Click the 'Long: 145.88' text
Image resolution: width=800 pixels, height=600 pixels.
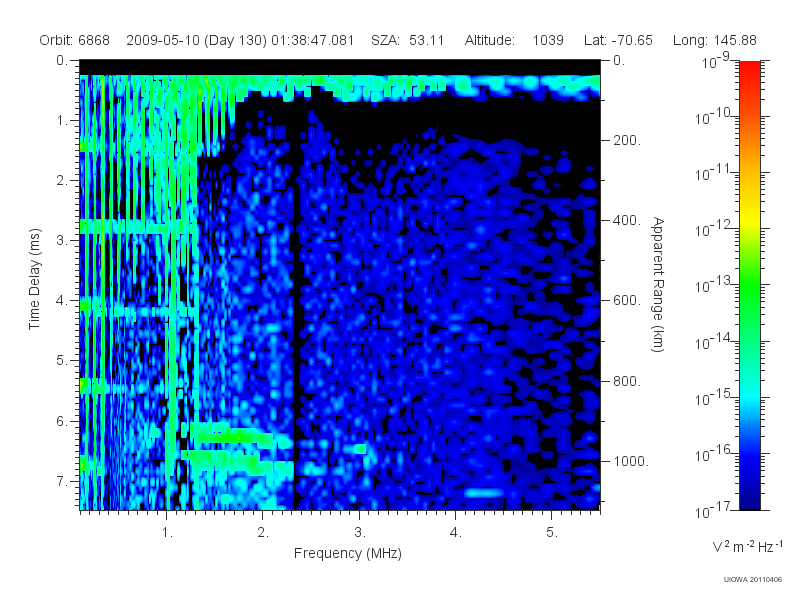pos(714,40)
